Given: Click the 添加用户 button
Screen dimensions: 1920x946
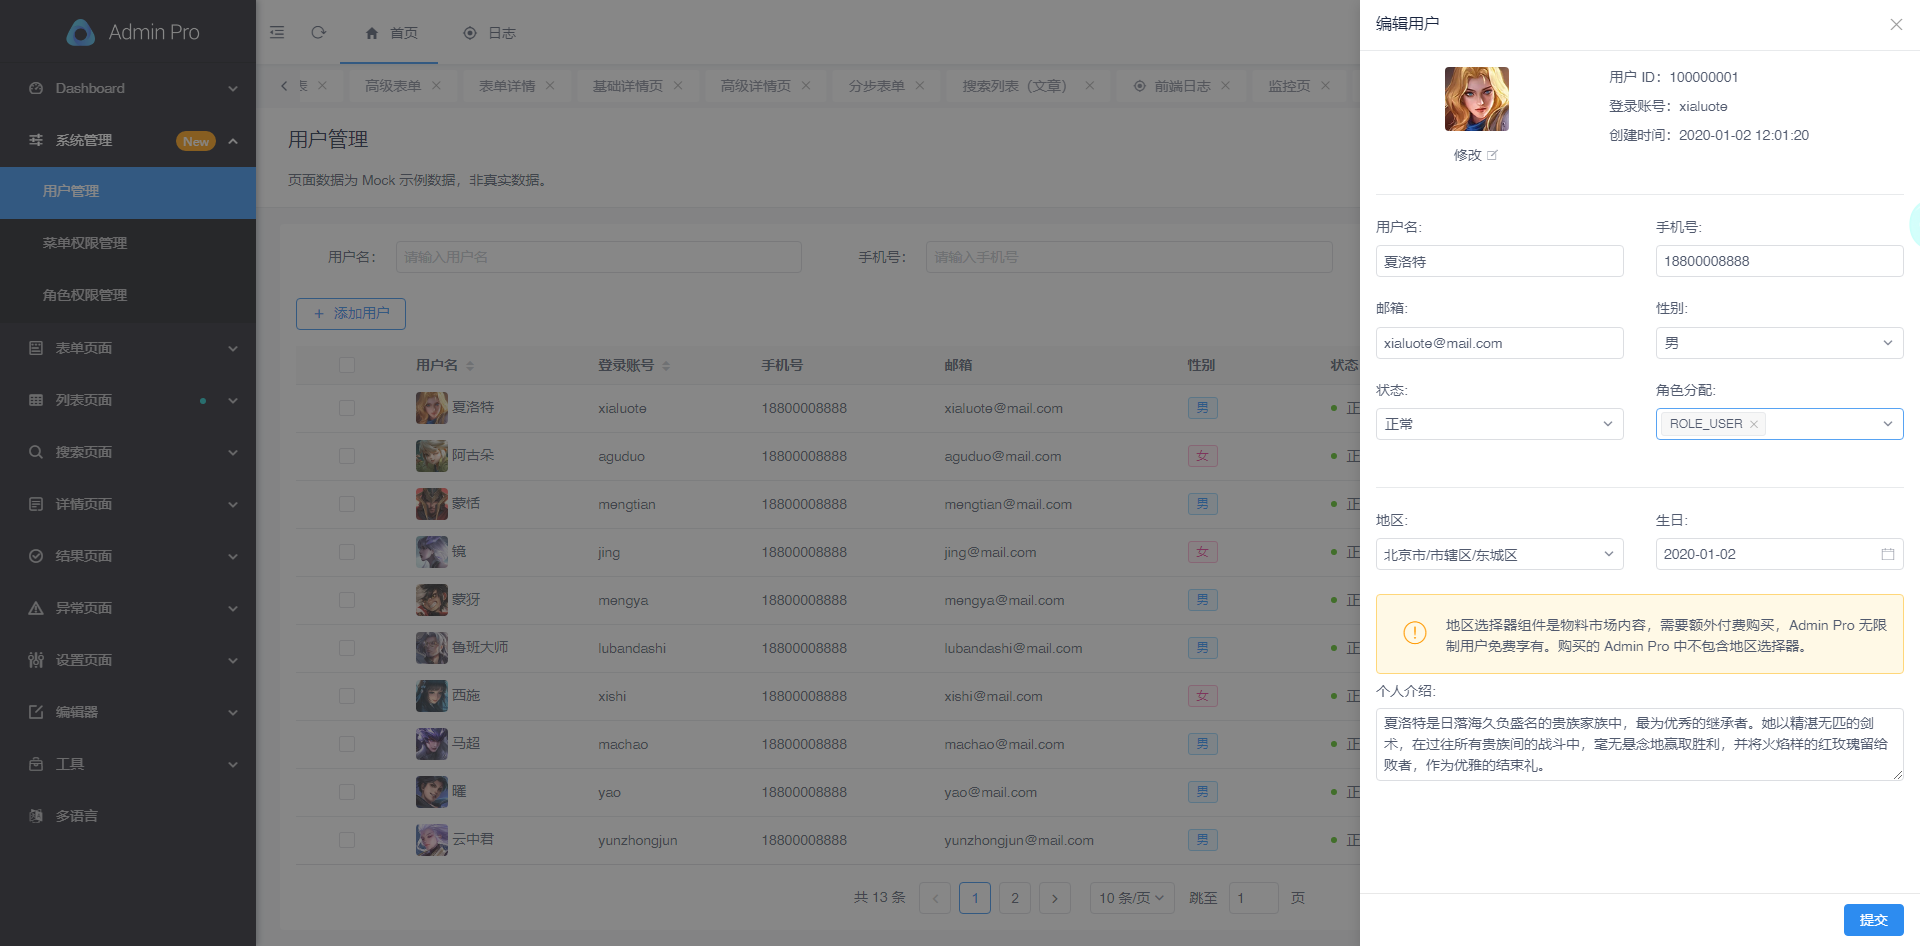Looking at the screenshot, I should 350,313.
